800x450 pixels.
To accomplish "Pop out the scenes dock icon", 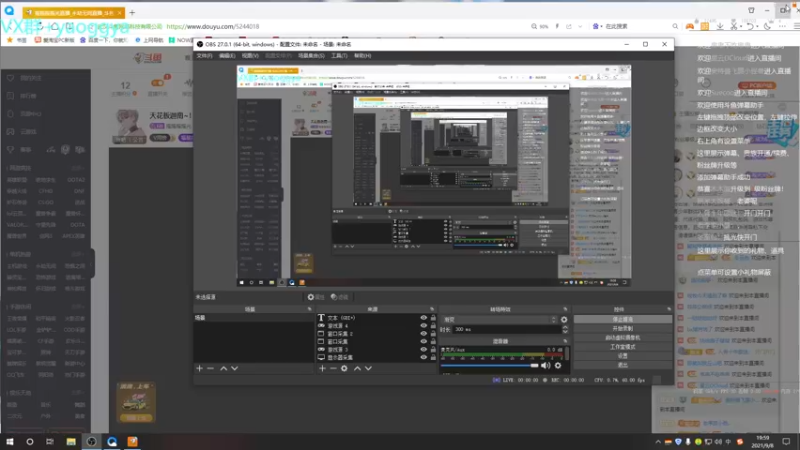I will click(309, 309).
